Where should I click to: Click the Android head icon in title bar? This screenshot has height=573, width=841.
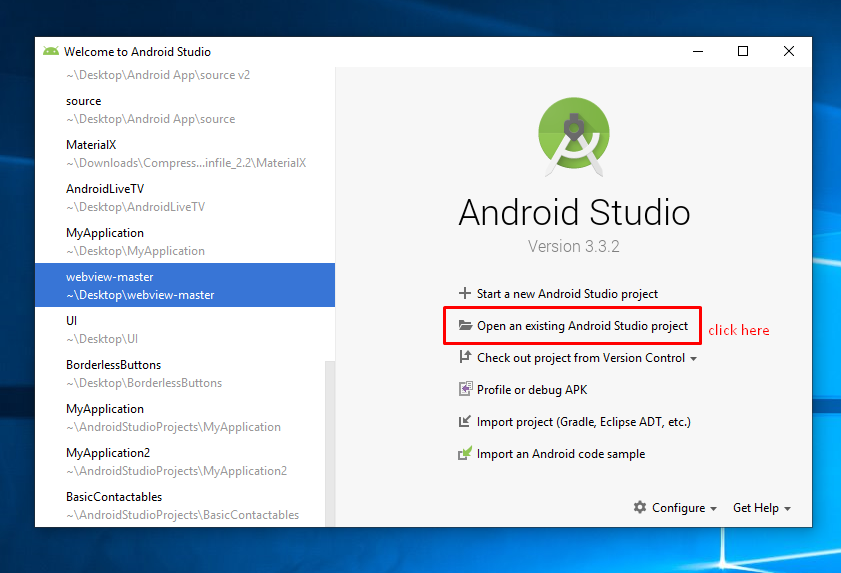(51, 52)
